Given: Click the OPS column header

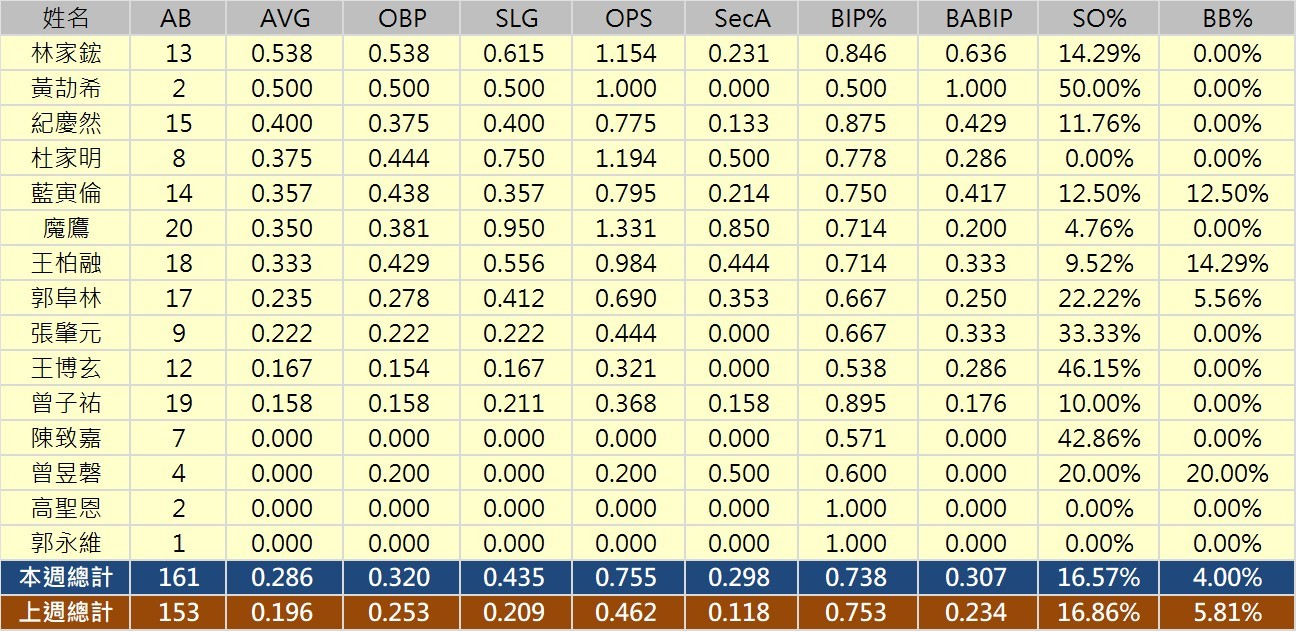Looking at the screenshot, I should point(625,18).
